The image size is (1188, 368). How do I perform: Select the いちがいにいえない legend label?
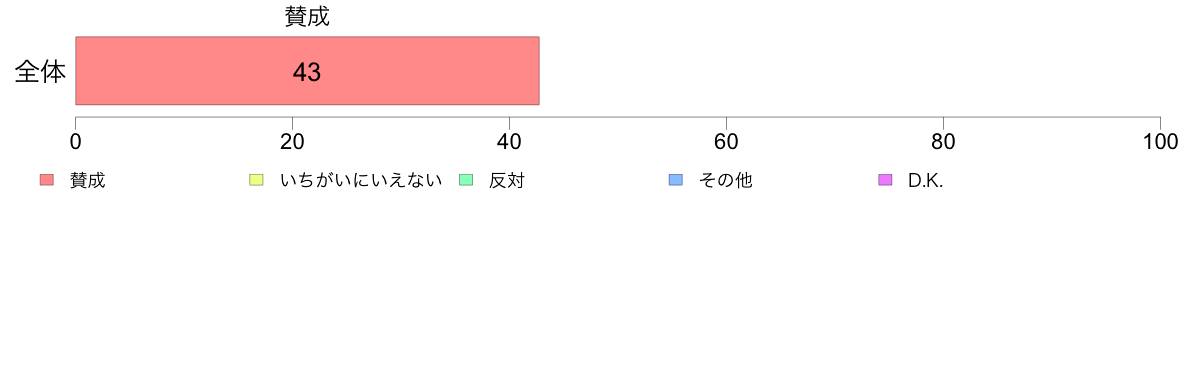coord(361,181)
